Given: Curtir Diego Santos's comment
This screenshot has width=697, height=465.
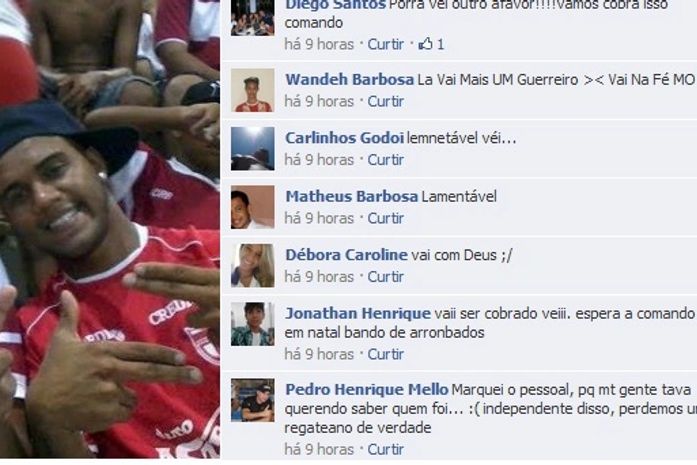Looking at the screenshot, I should [385, 44].
